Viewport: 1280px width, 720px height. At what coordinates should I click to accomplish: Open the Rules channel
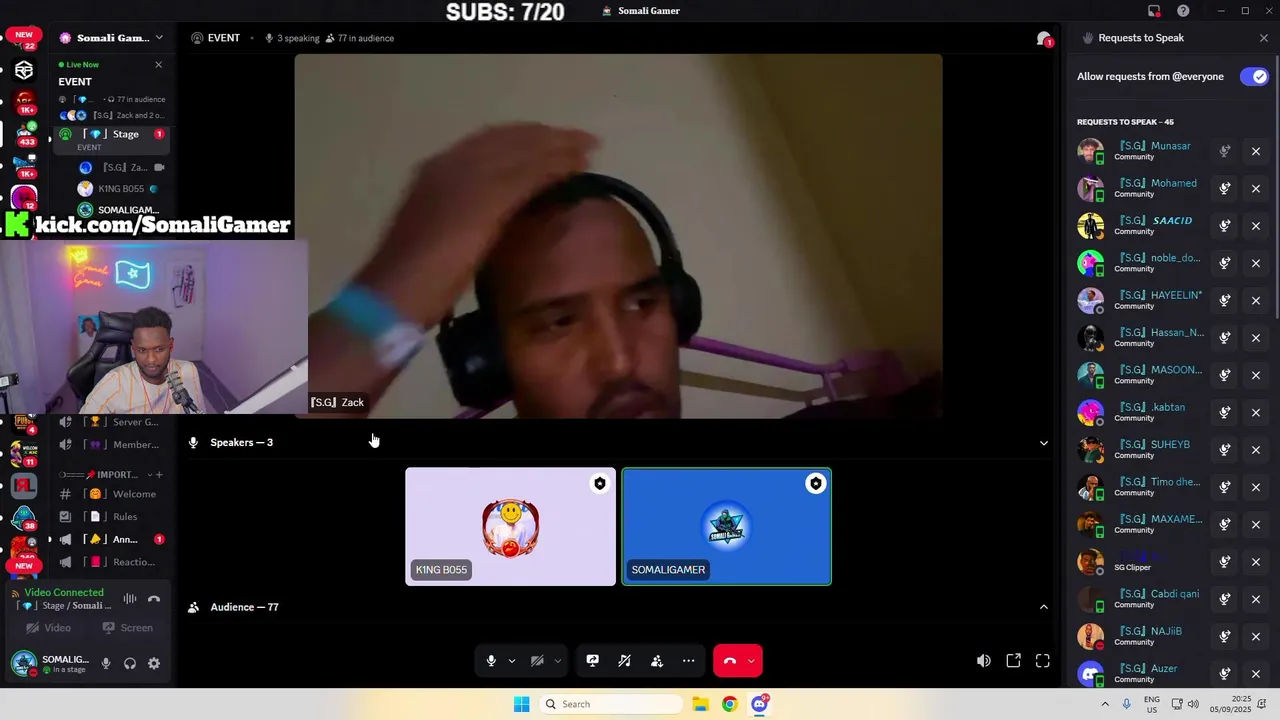pos(111,517)
